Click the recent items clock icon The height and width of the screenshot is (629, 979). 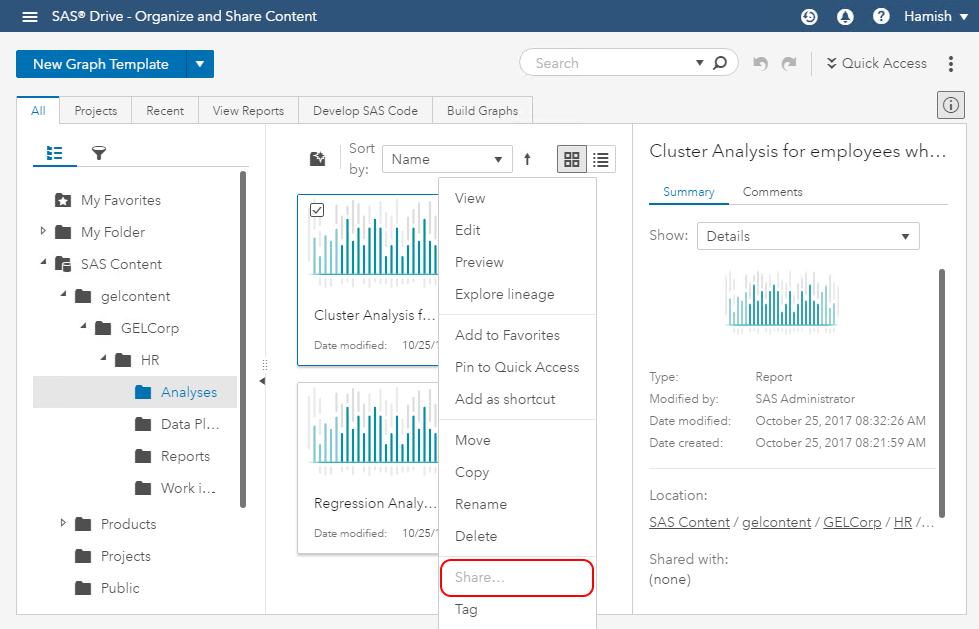coord(809,17)
